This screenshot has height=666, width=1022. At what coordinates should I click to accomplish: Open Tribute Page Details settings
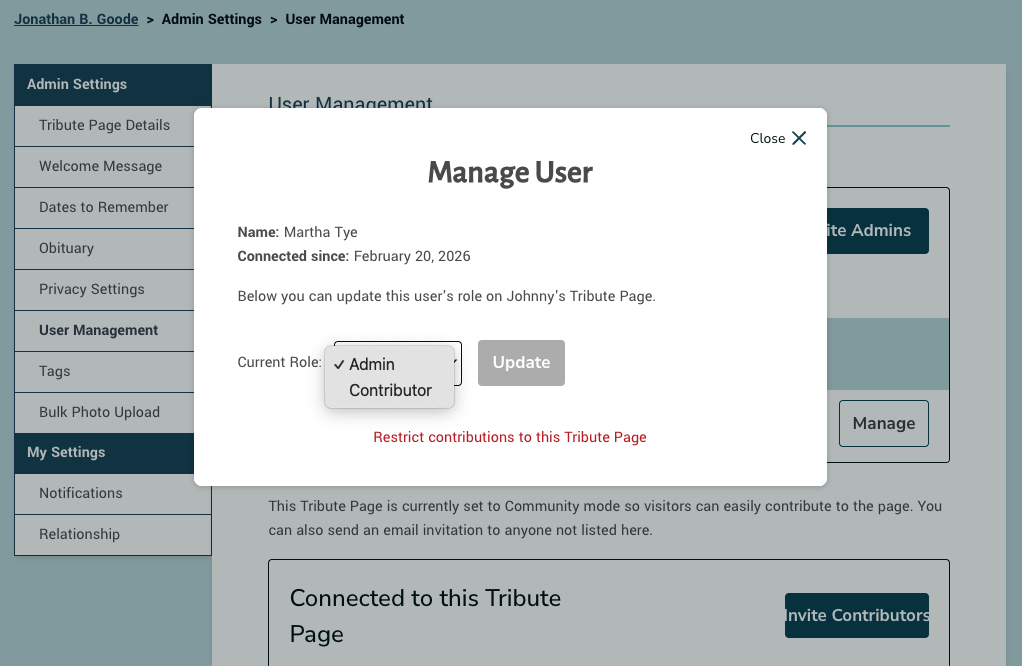104,126
